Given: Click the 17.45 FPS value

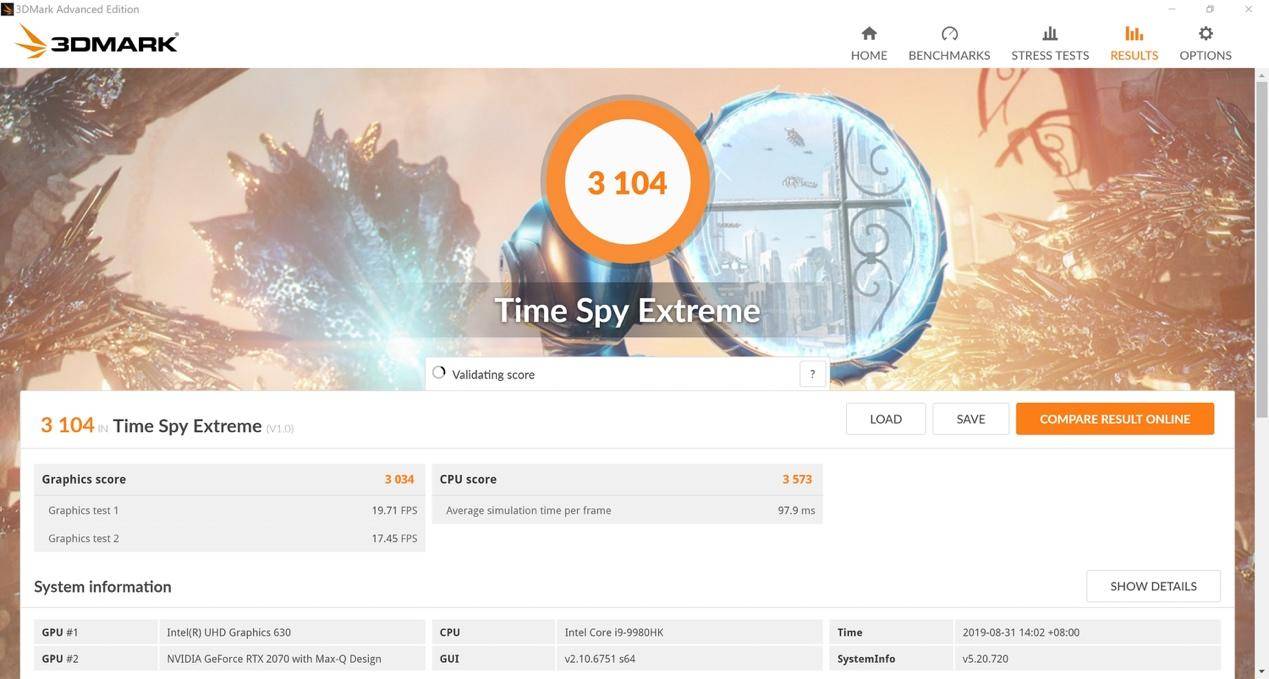Looking at the screenshot, I should click(x=394, y=538).
